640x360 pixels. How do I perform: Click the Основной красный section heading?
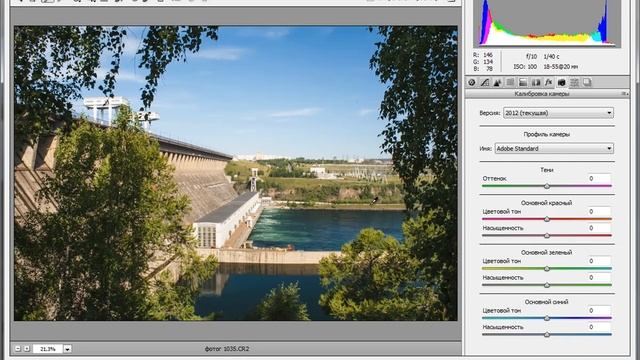point(547,203)
